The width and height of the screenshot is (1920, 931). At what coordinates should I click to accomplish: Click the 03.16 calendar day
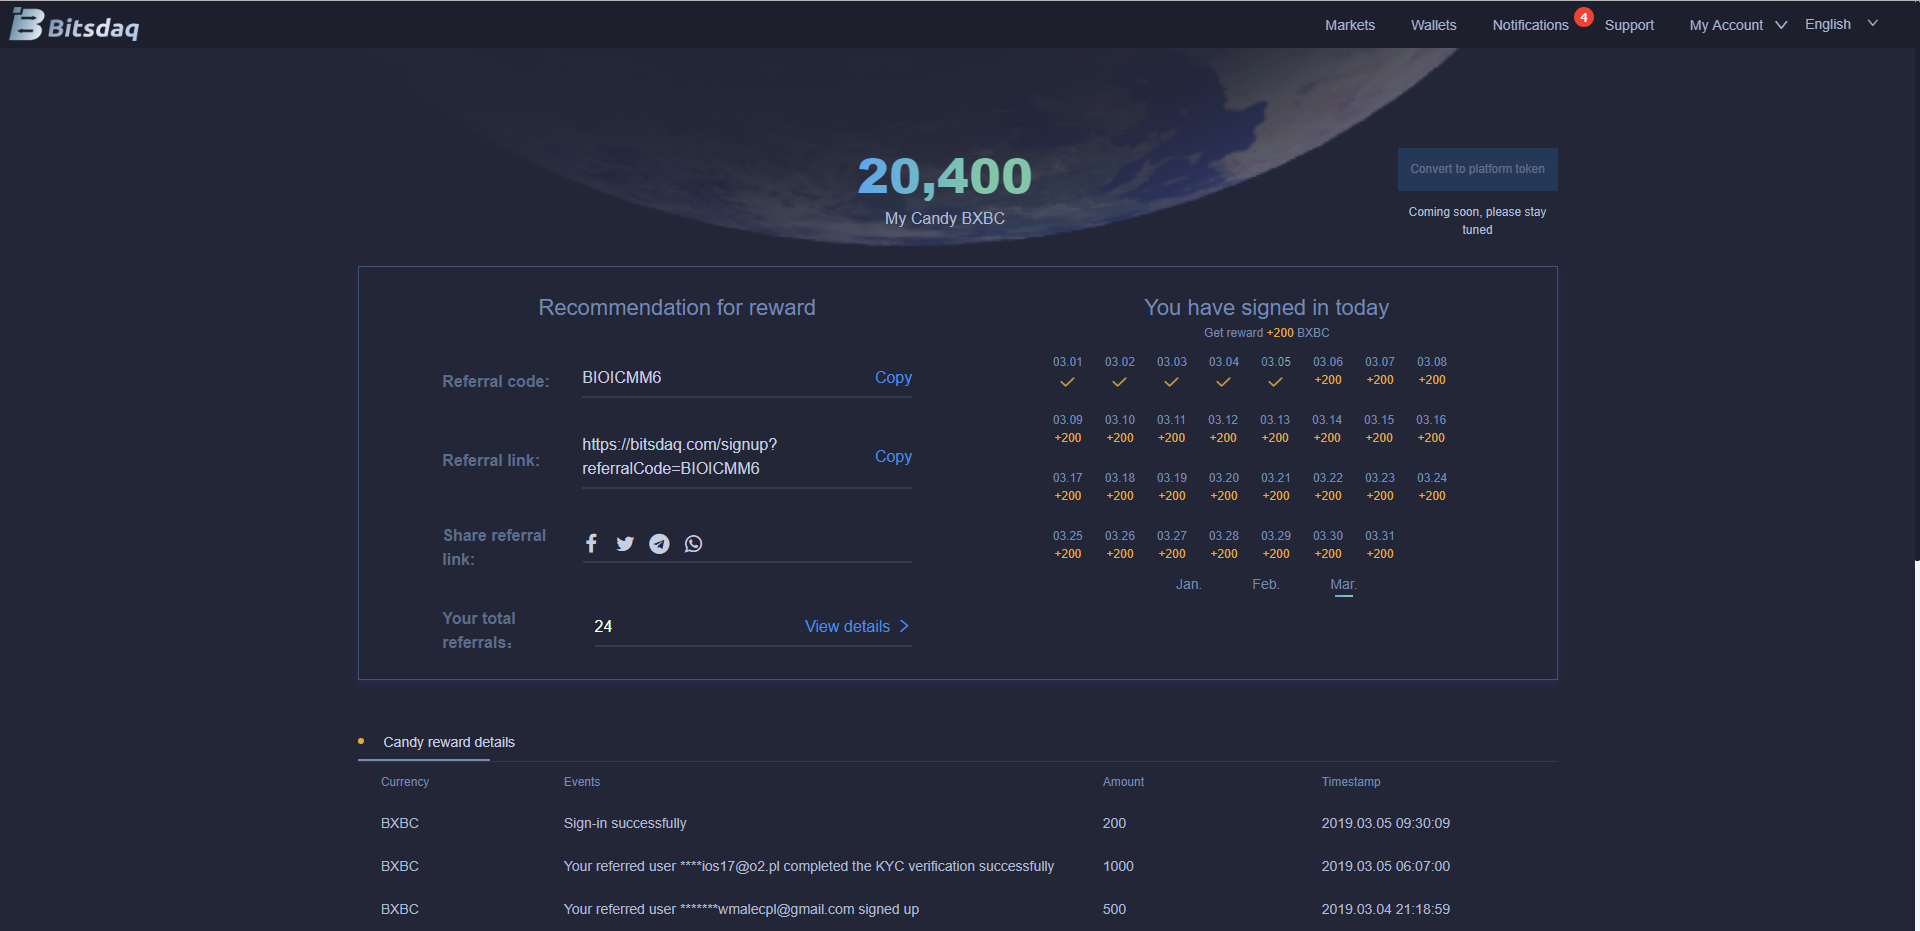[x=1431, y=429]
